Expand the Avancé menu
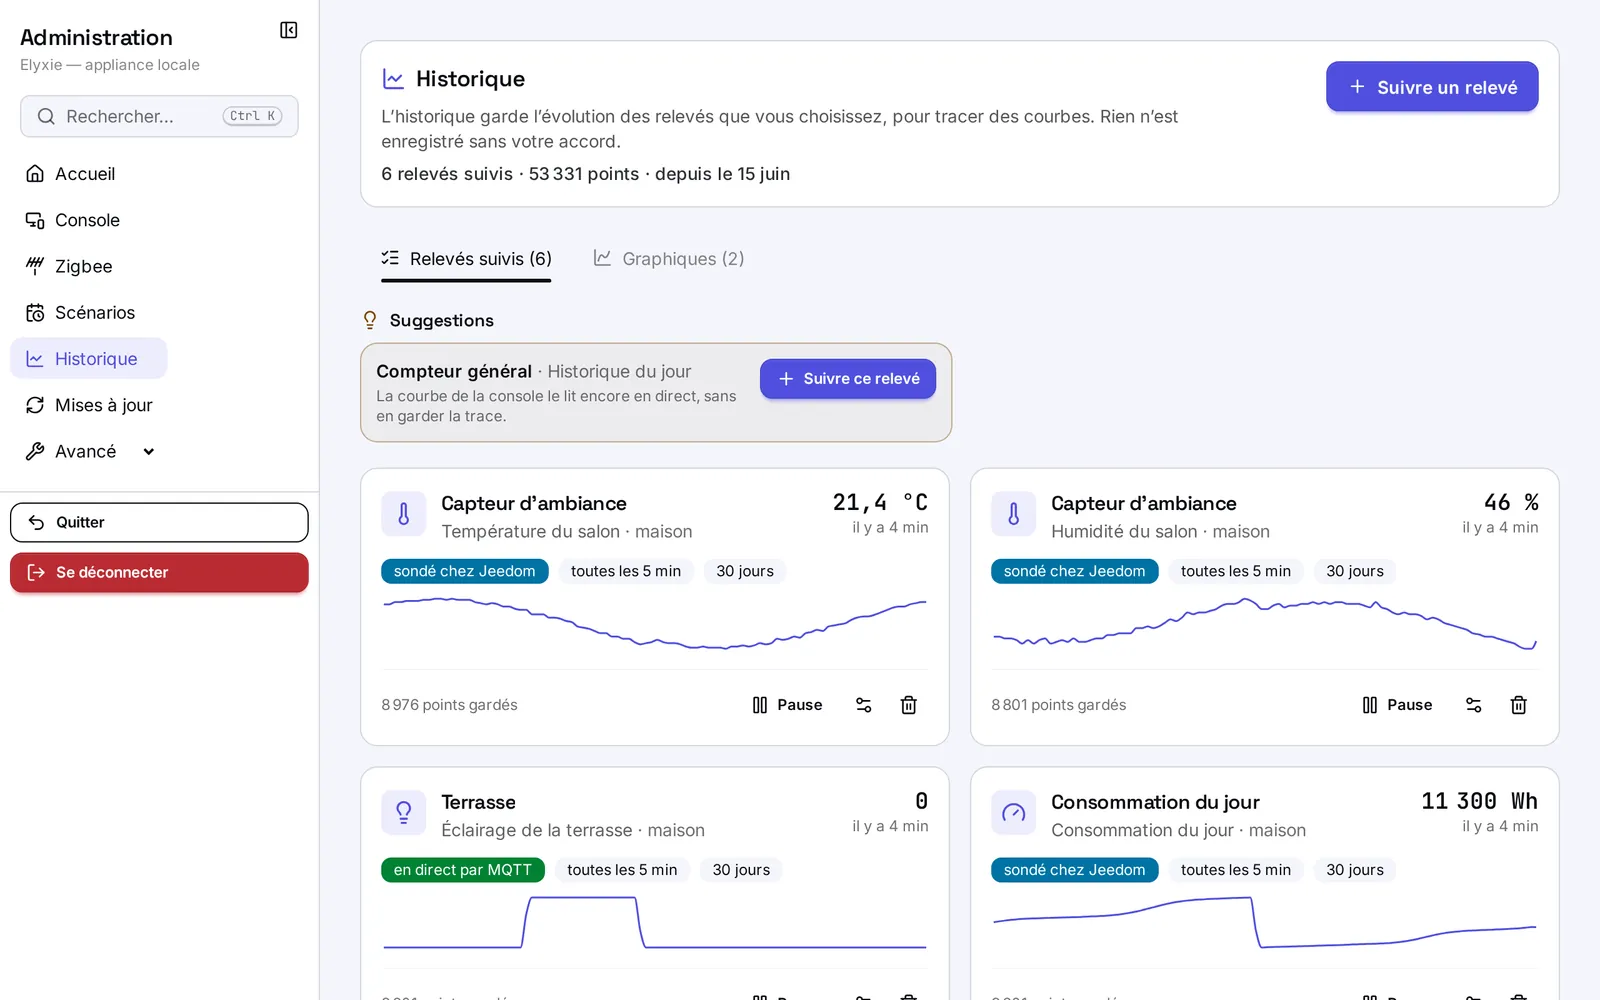1600x1000 pixels. [x=90, y=451]
